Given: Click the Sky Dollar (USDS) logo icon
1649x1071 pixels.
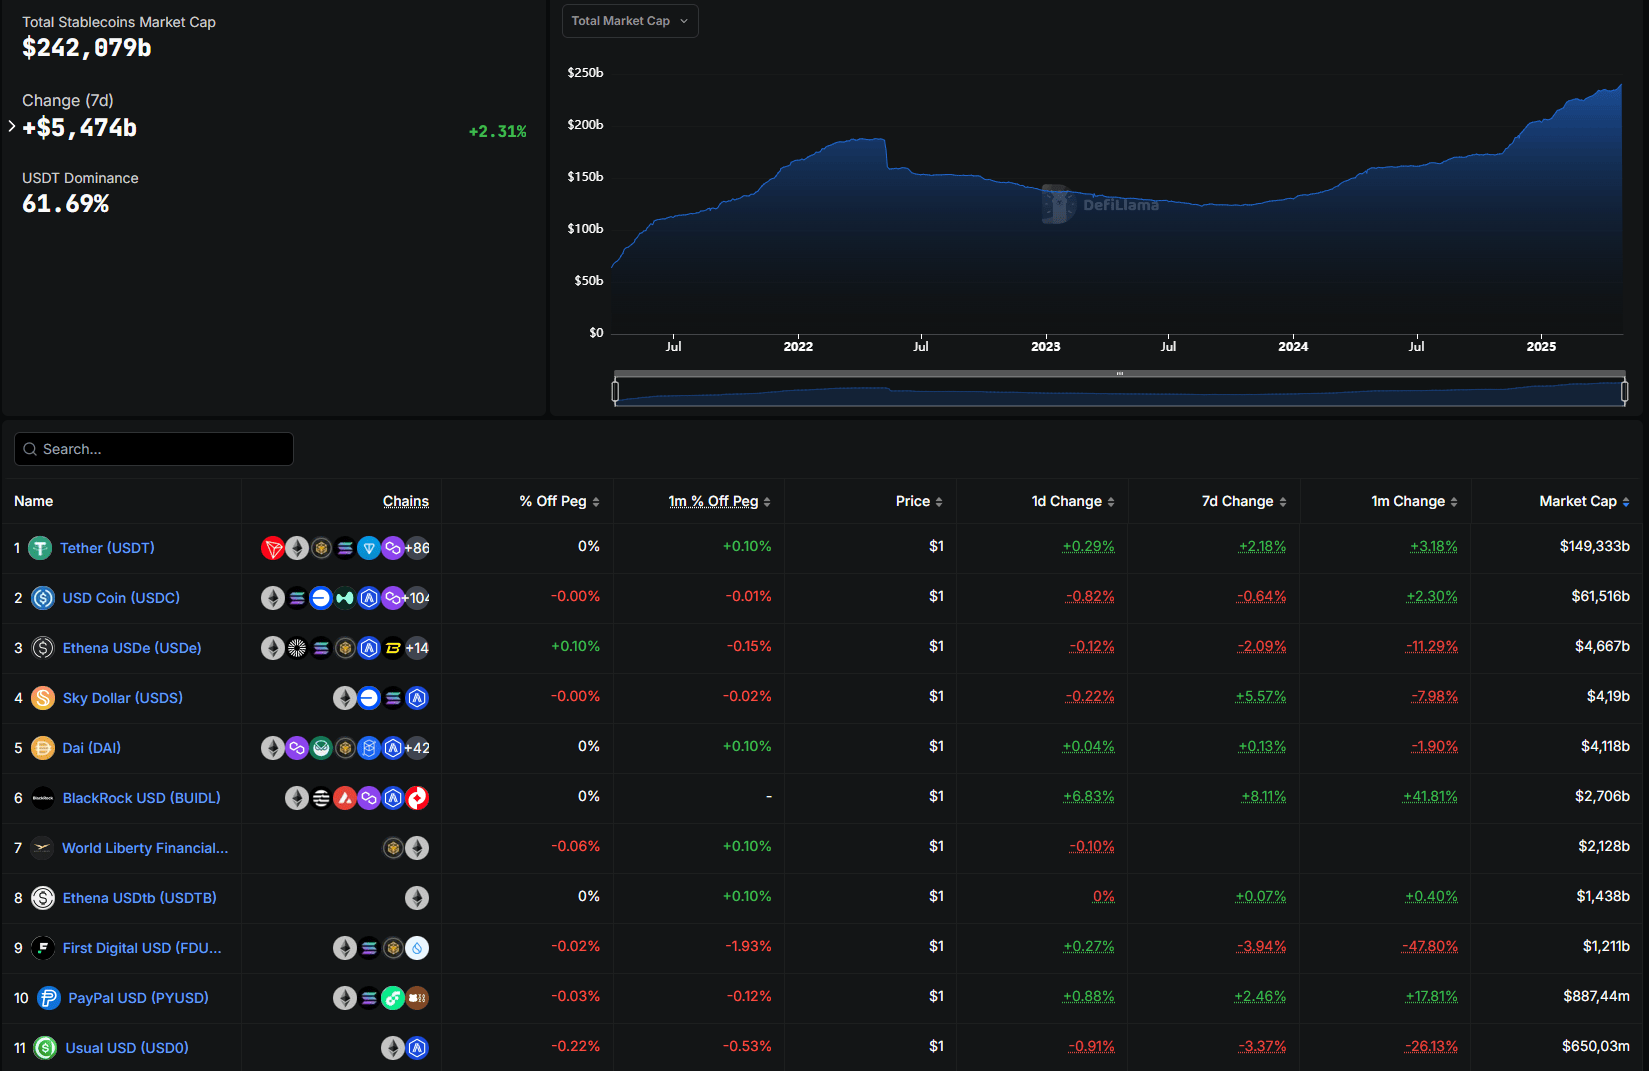Looking at the screenshot, I should [43, 698].
